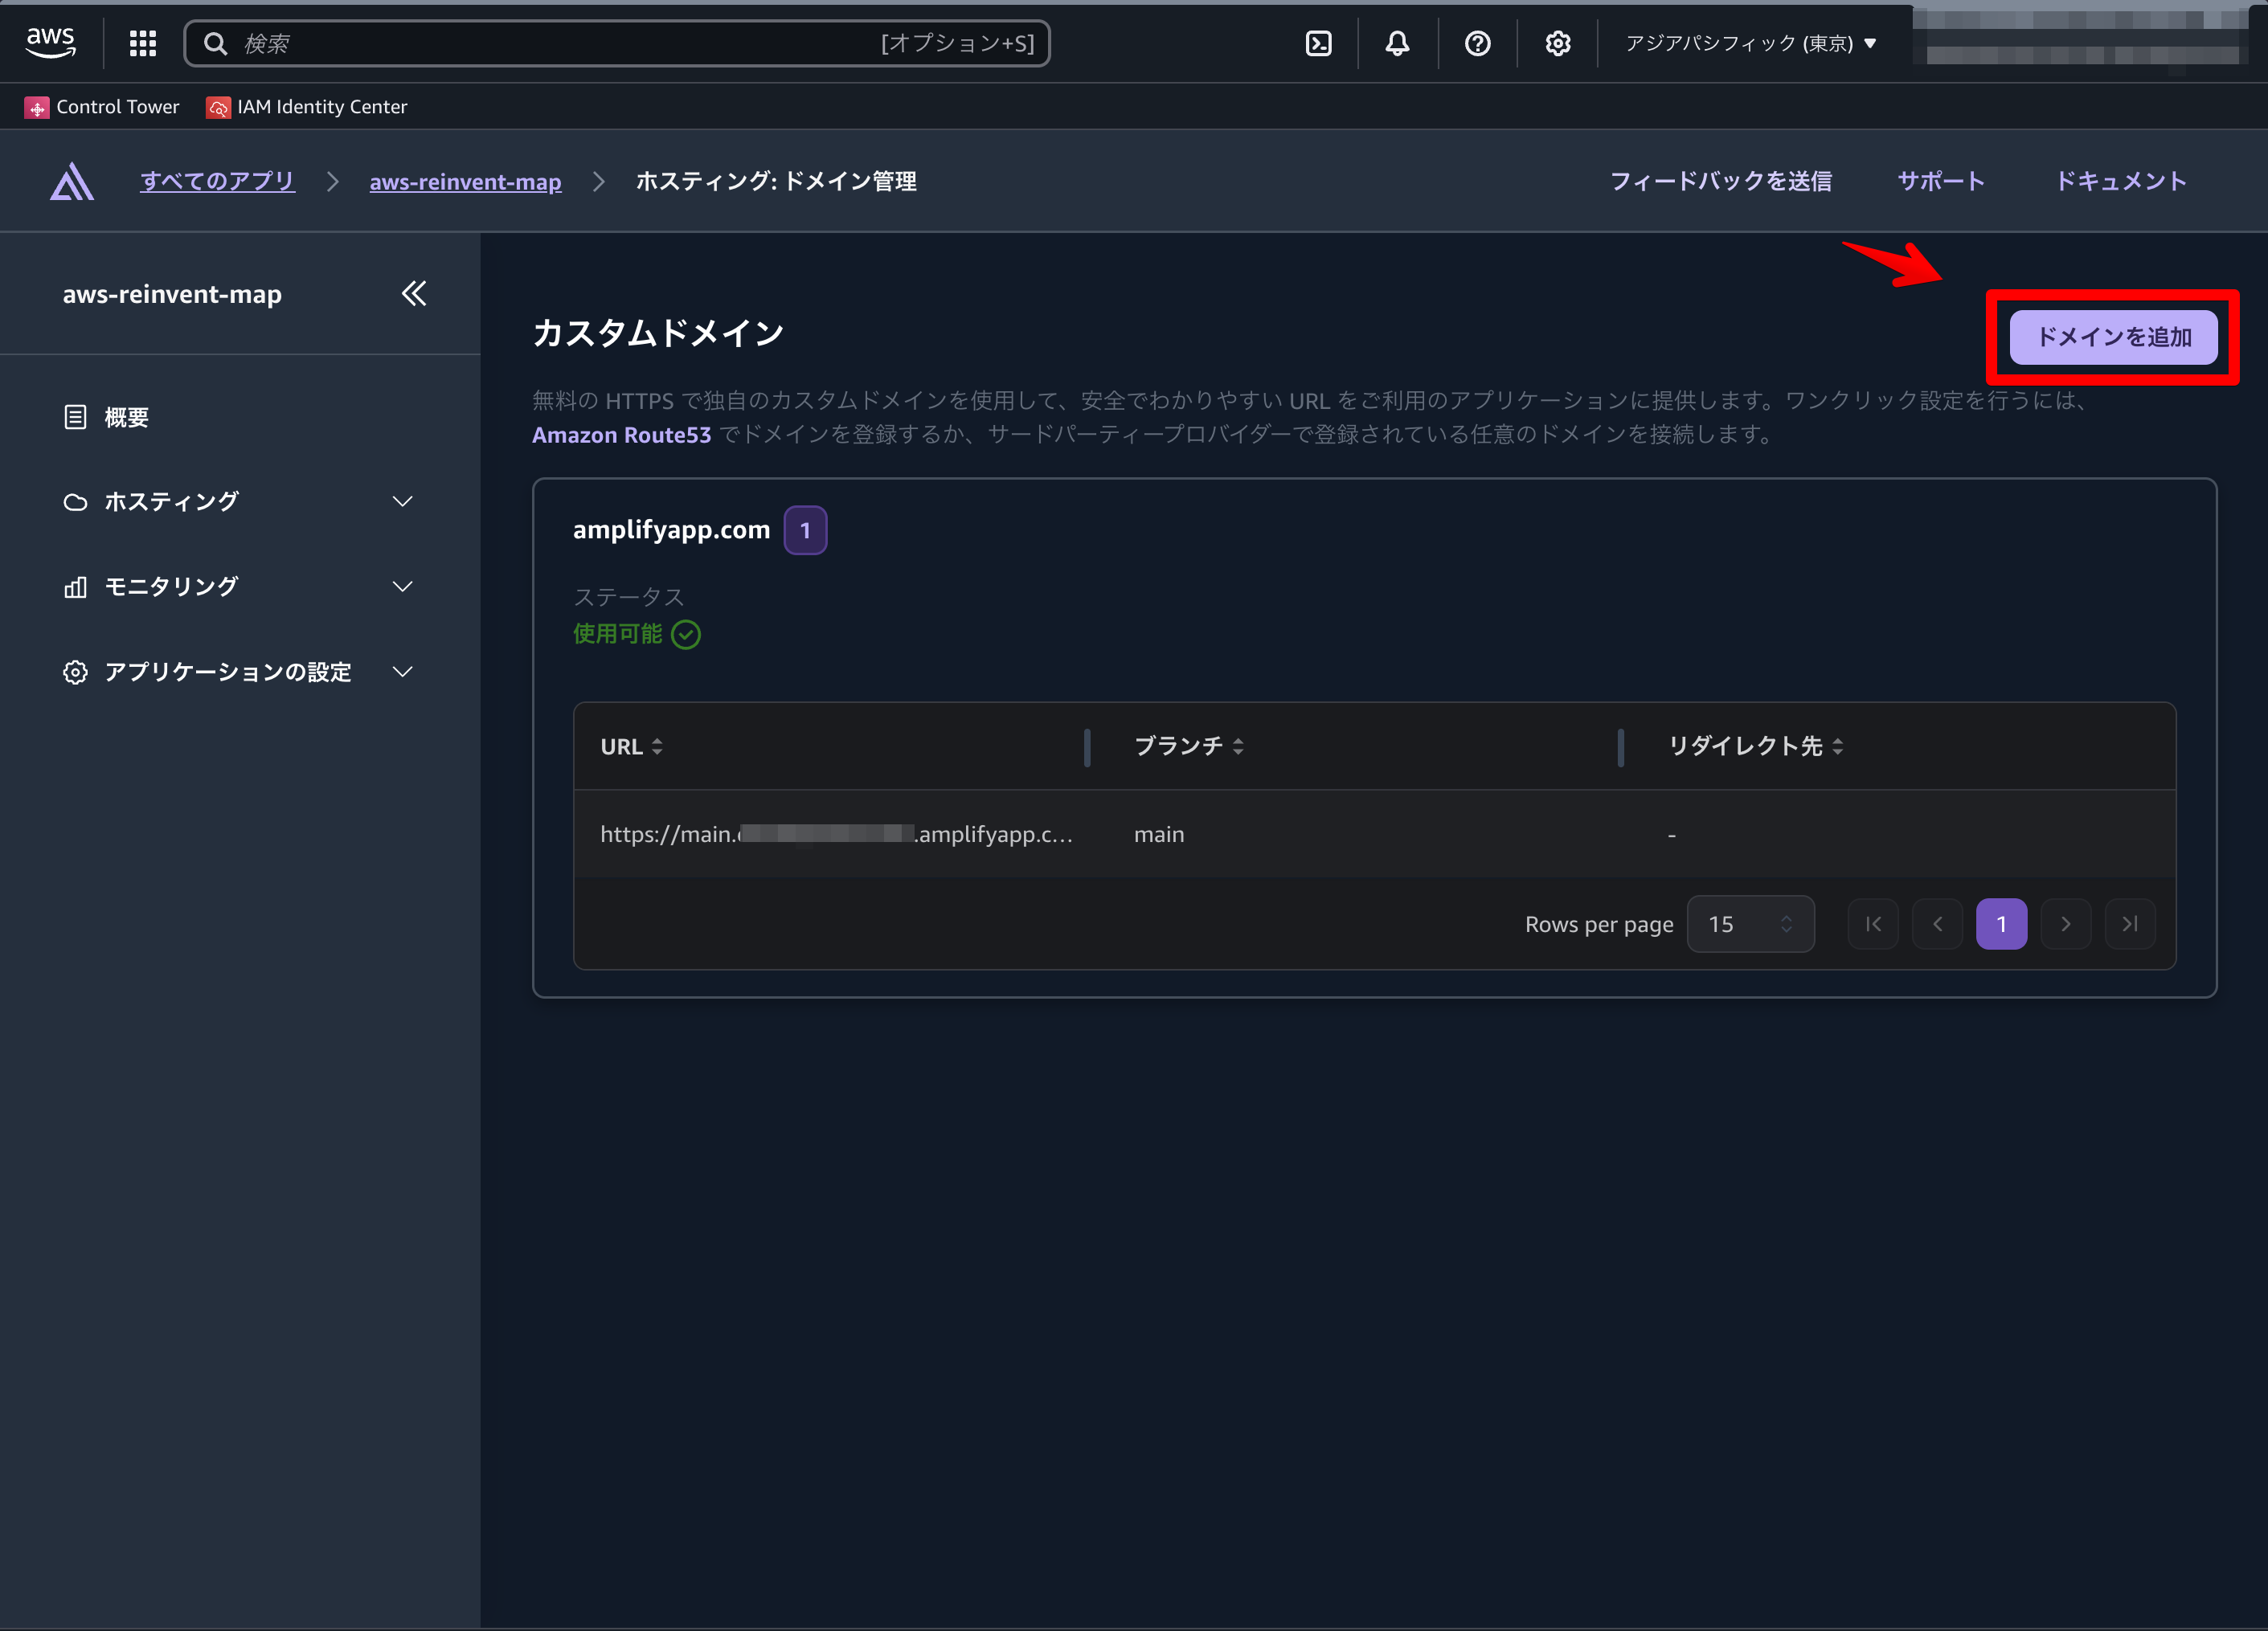Click the Amplify logo icon

[x=72, y=182]
